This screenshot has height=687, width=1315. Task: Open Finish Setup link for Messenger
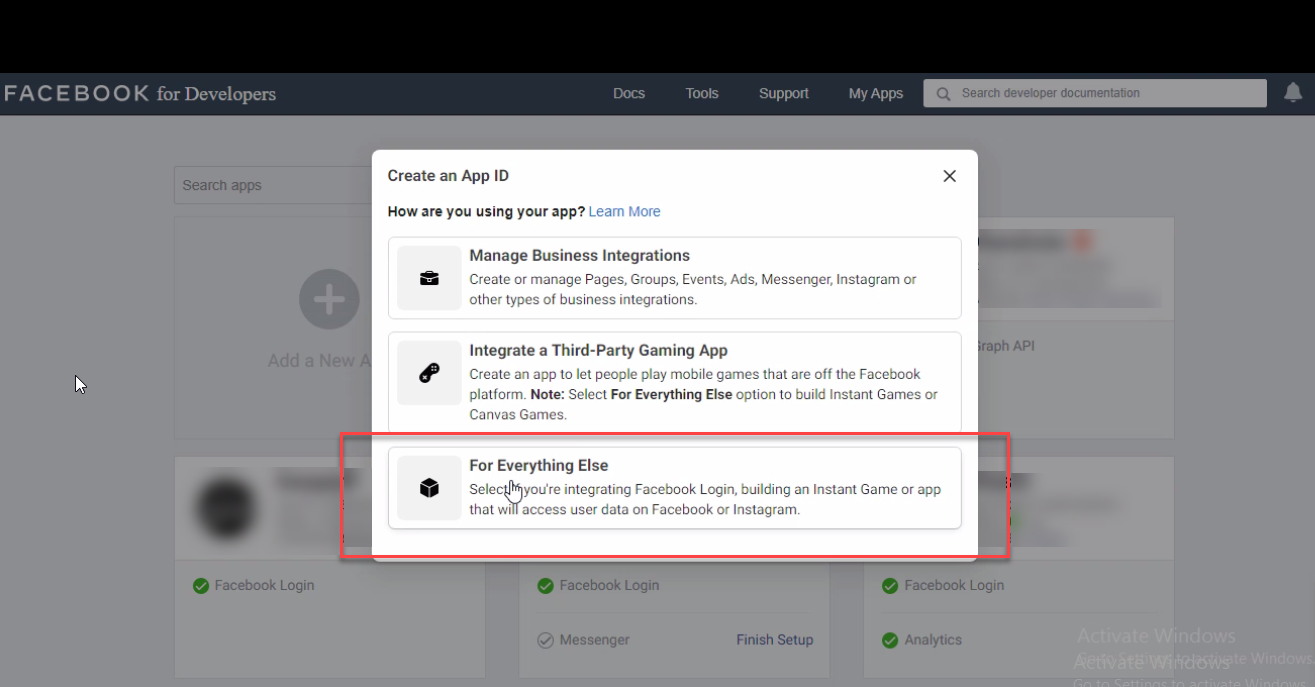tap(775, 640)
